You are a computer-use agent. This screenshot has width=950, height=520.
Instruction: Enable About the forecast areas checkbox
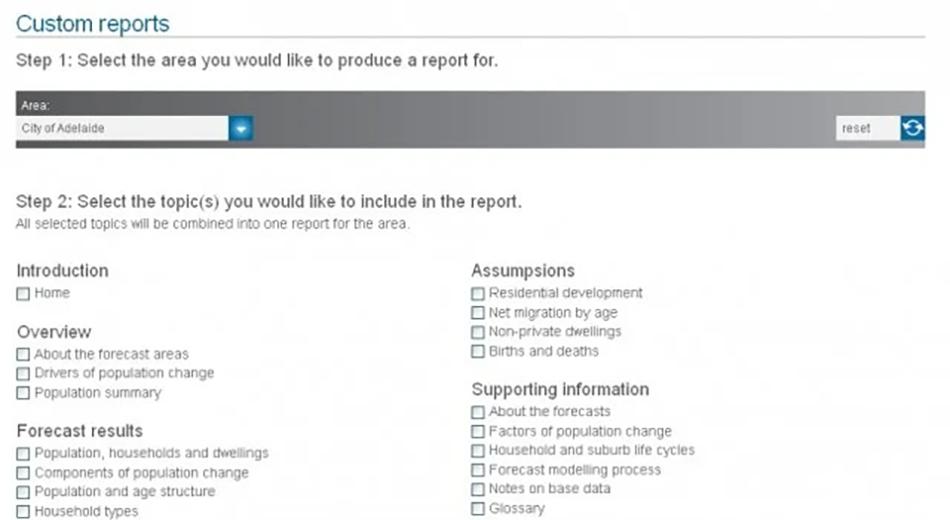click(x=23, y=355)
